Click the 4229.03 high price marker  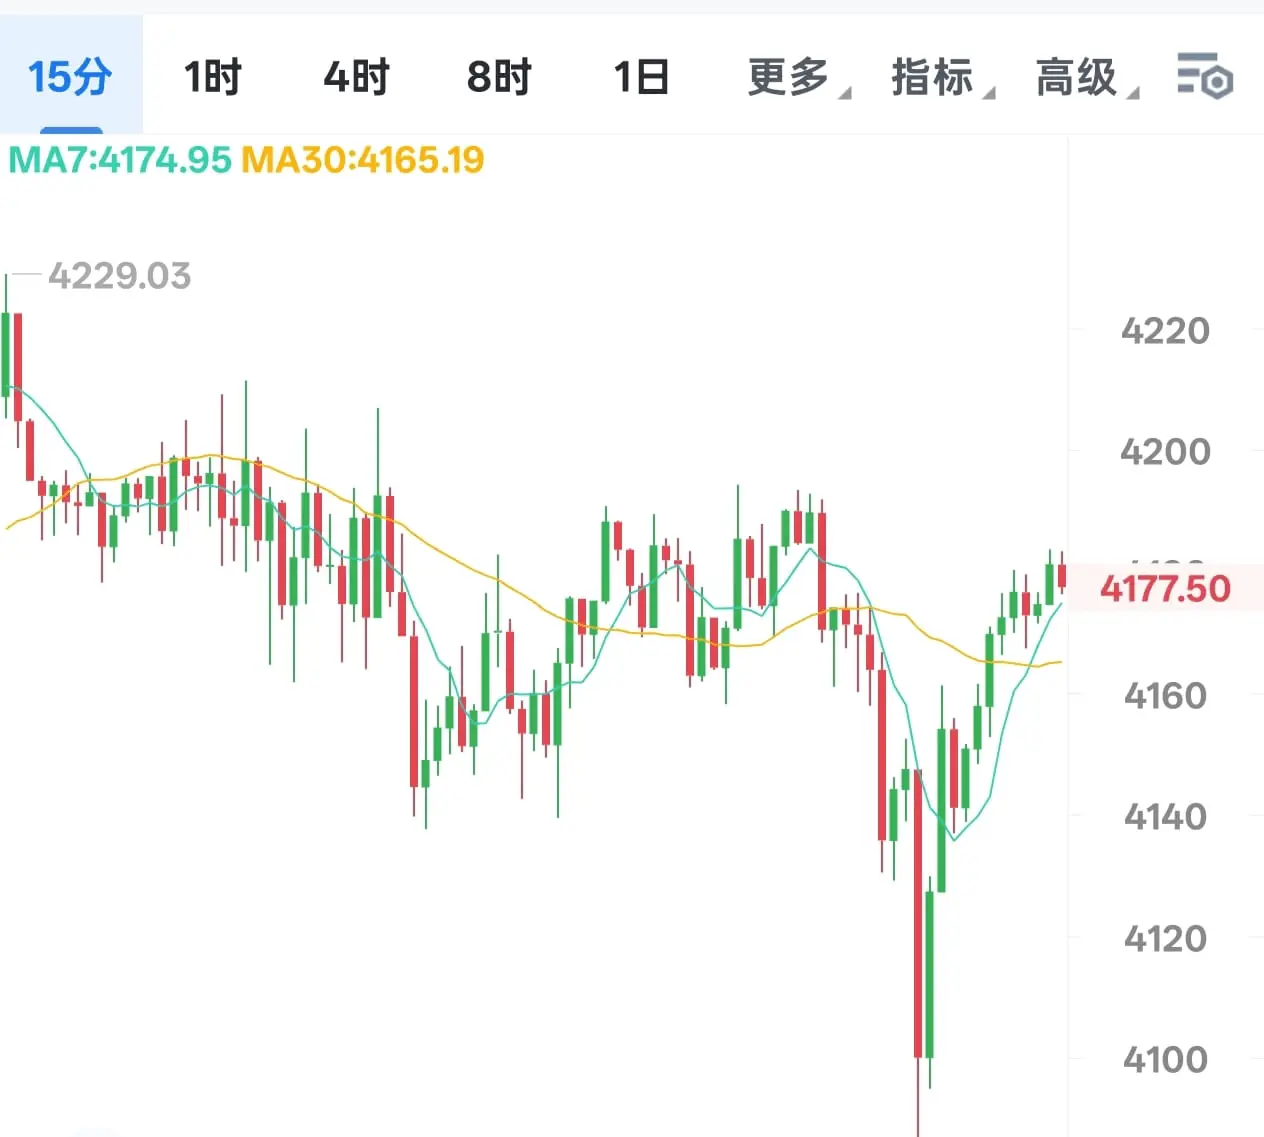click(119, 275)
